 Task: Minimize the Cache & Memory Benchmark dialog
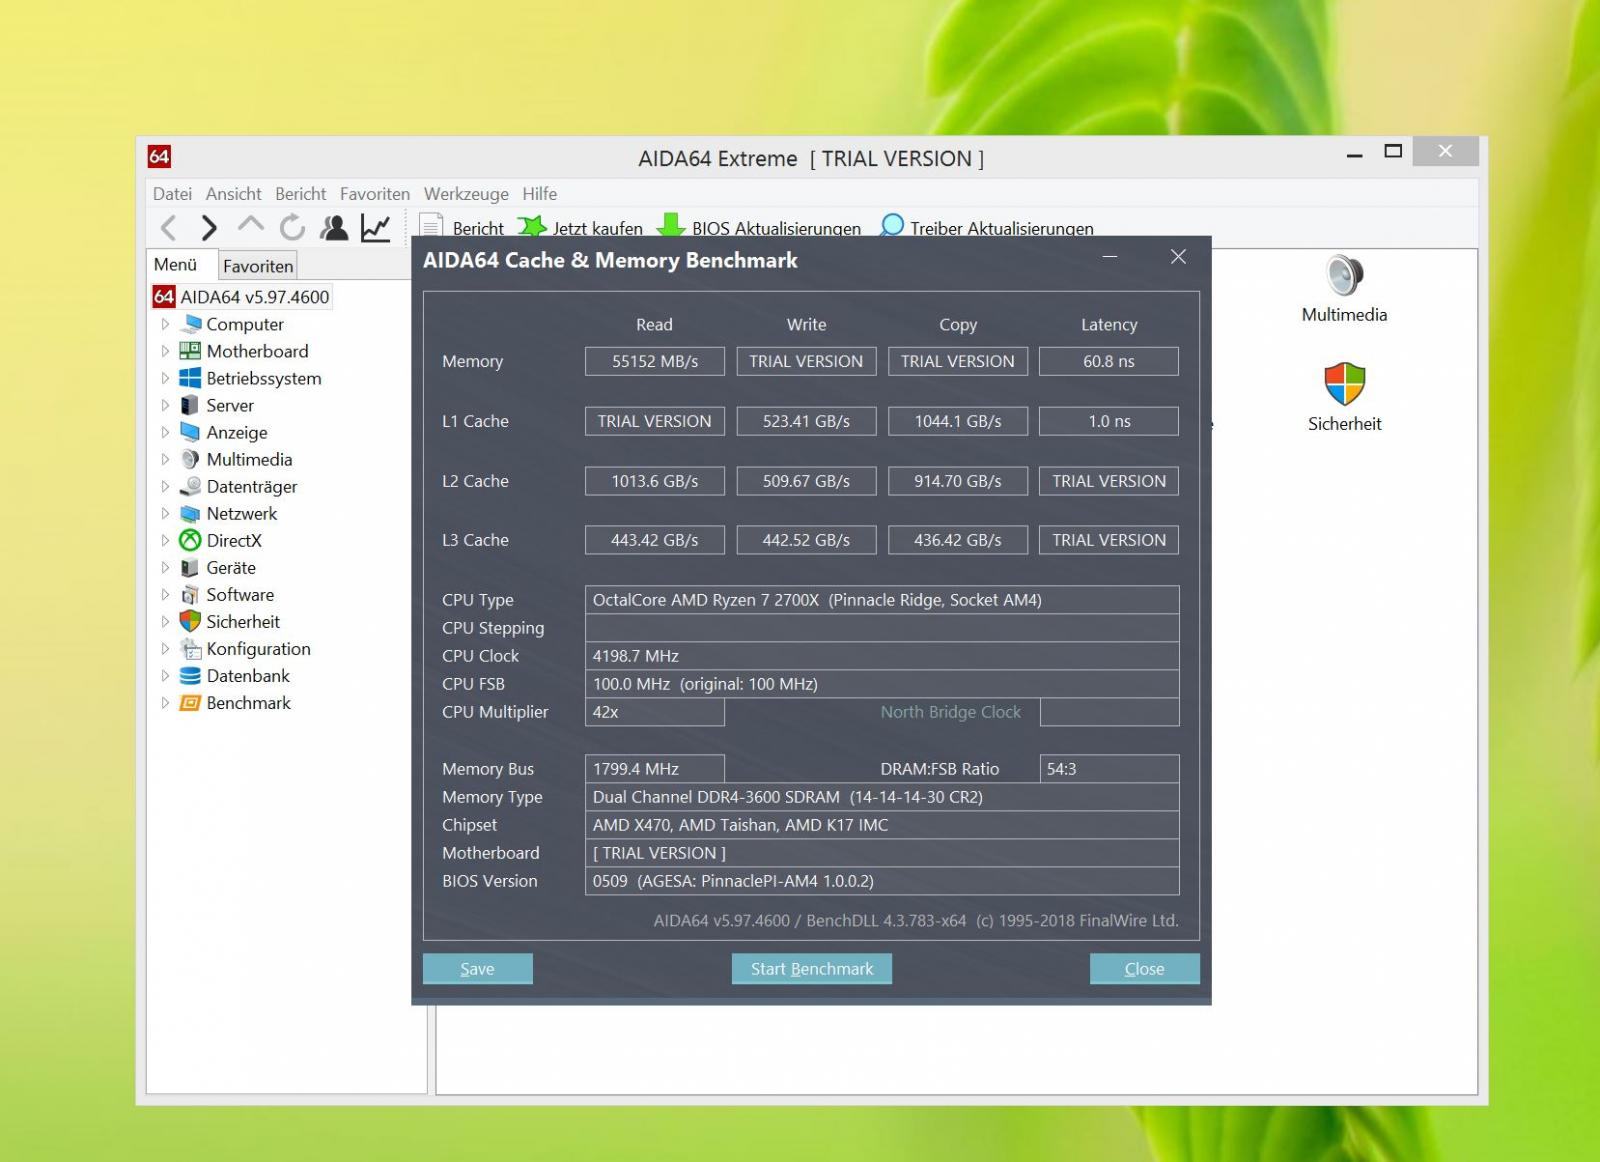(1109, 257)
